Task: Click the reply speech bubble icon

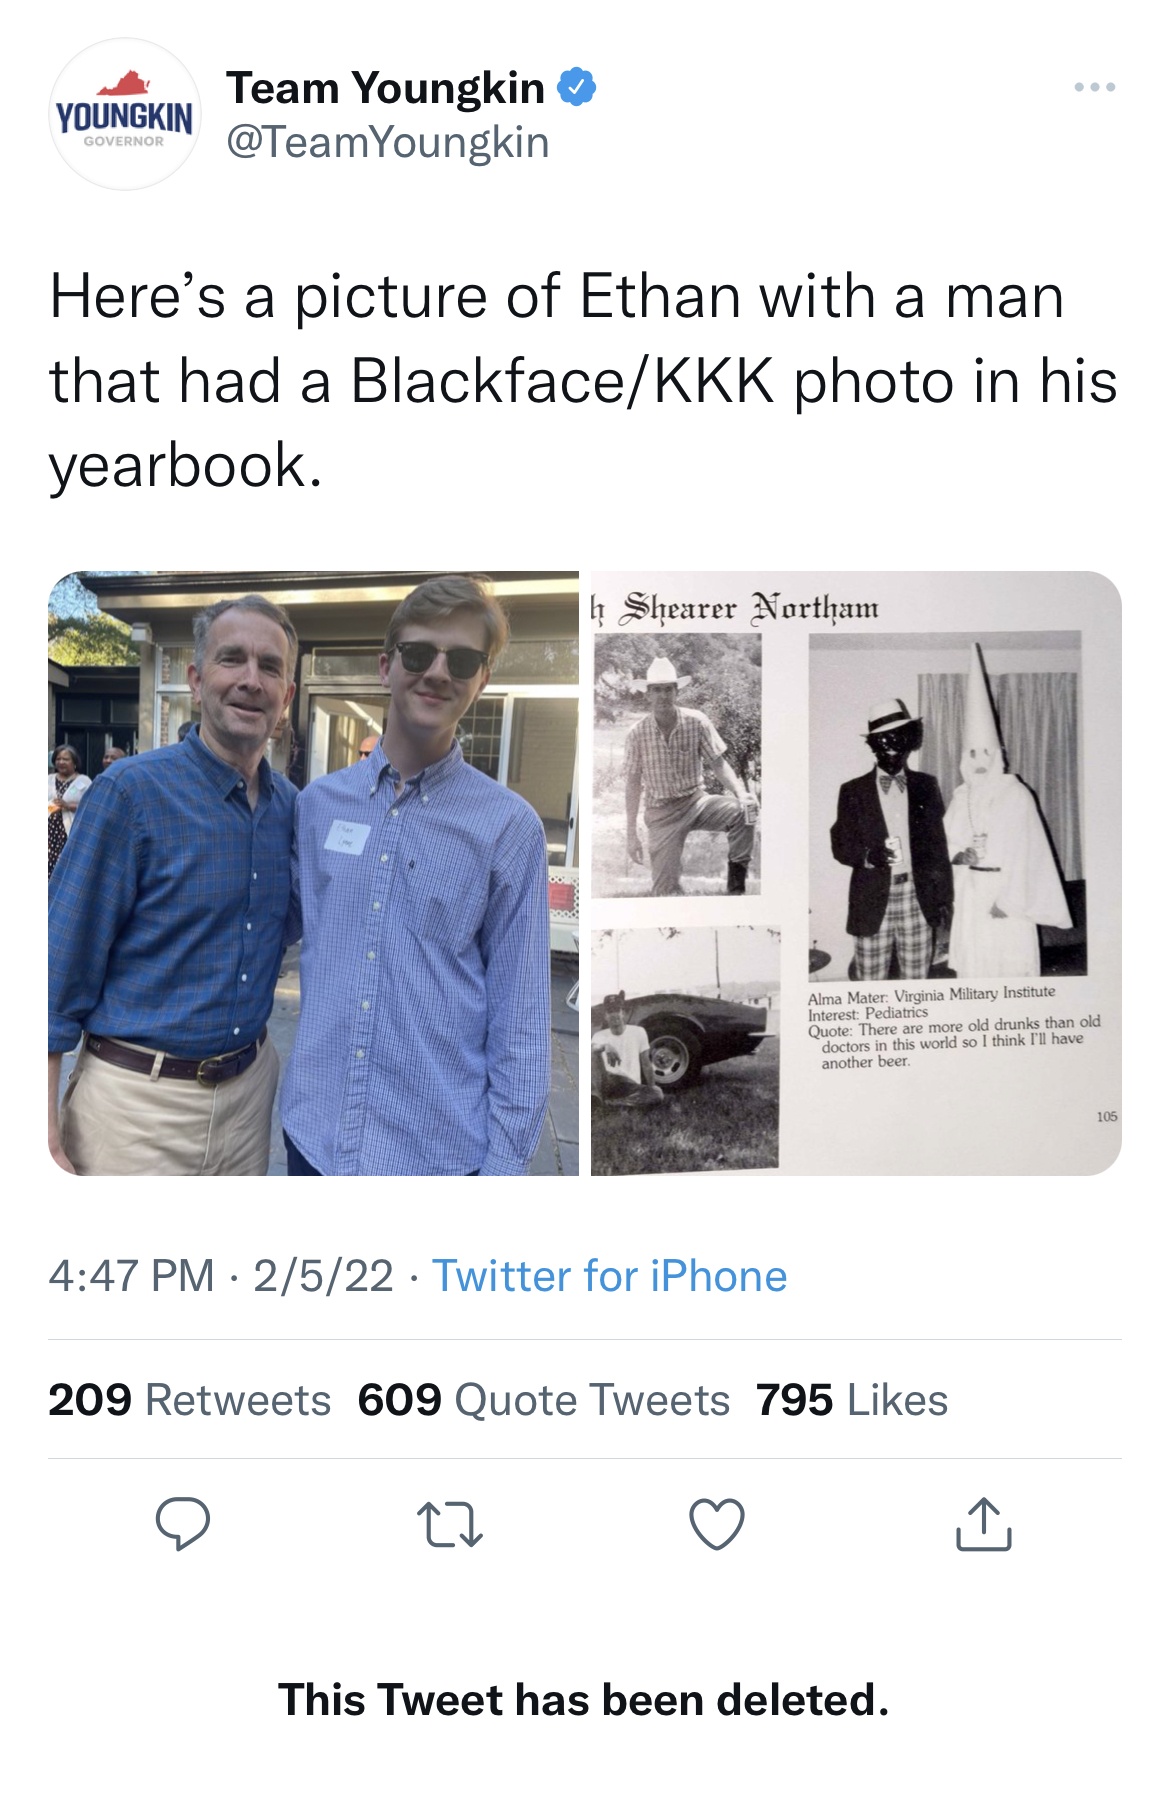Action: pyautogui.click(x=182, y=1524)
